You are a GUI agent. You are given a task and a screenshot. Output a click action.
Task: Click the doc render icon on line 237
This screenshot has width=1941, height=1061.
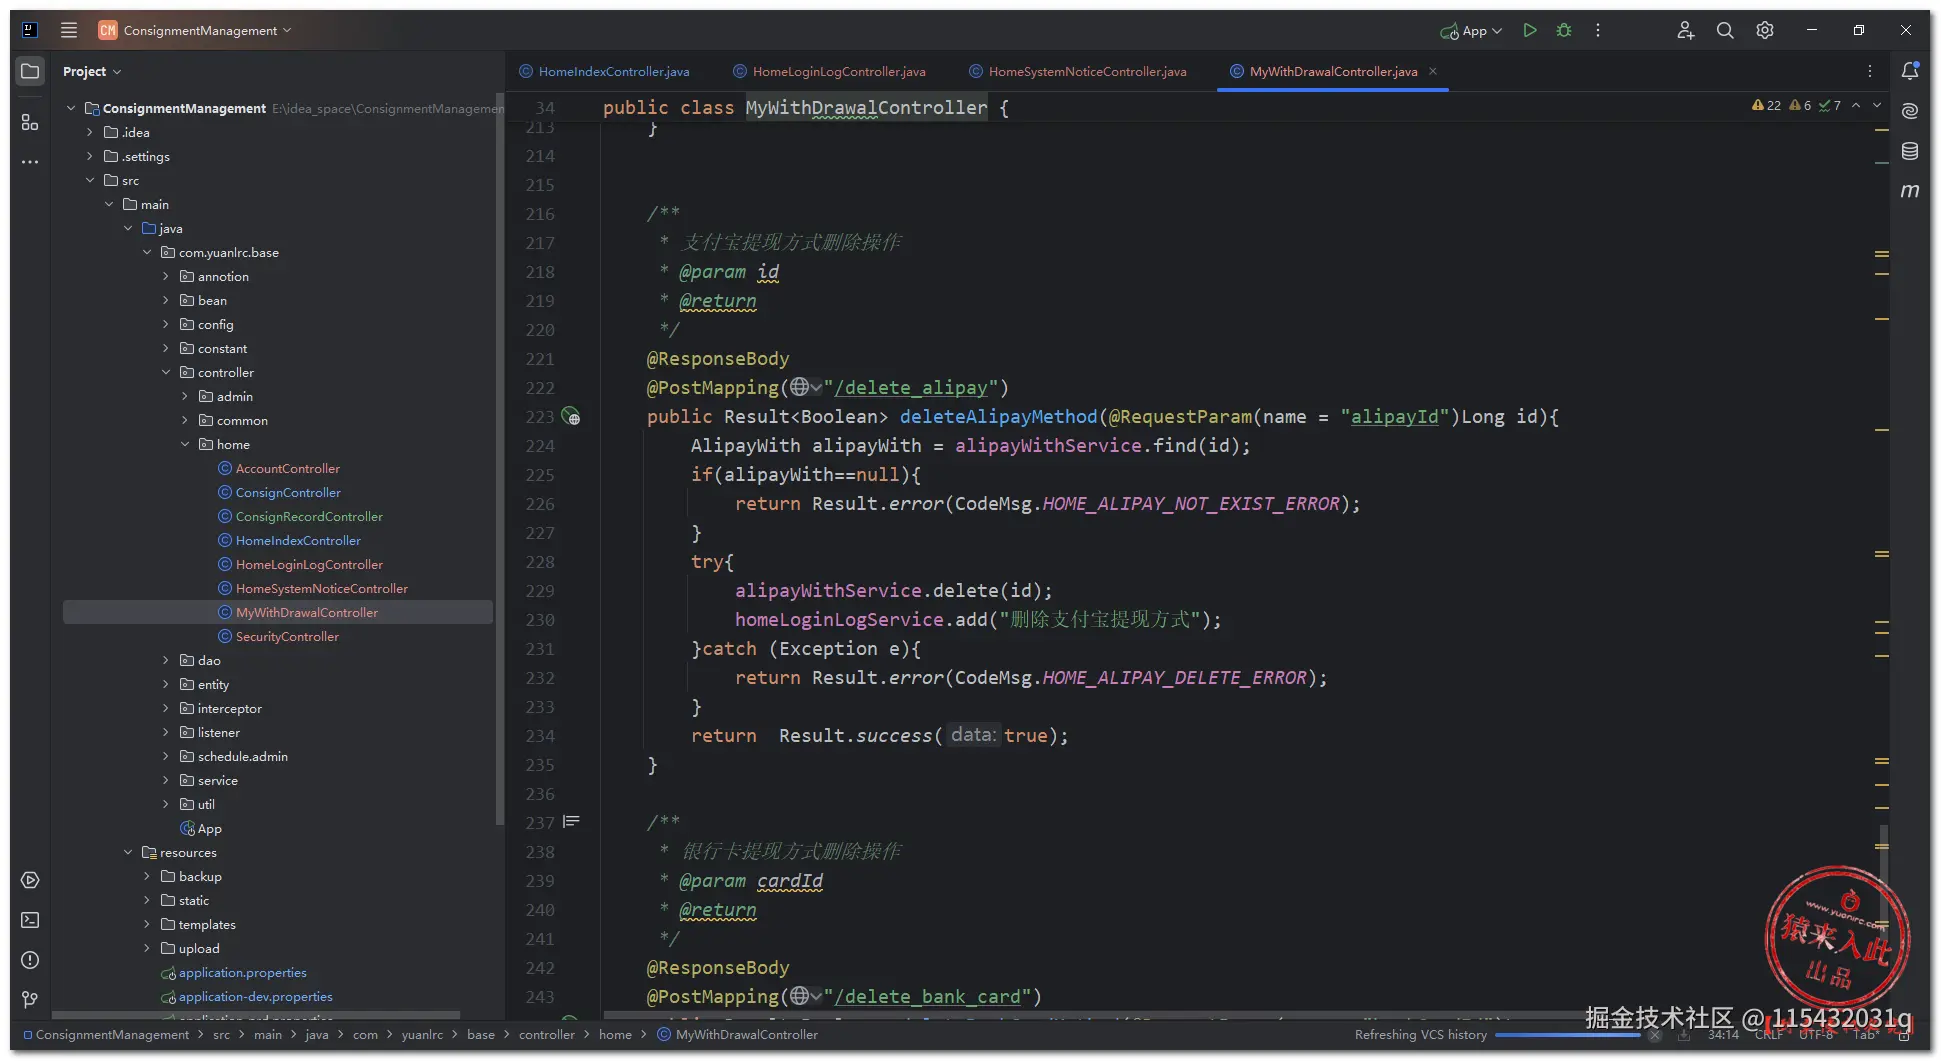(x=571, y=821)
